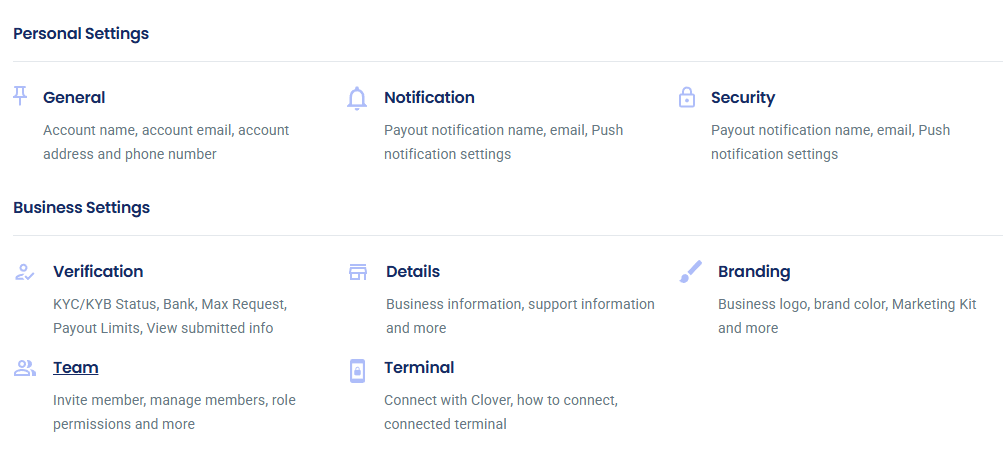This screenshot has height=451, width=1003.
Task: Click the padlock icon for Security
Action: [x=686, y=97]
